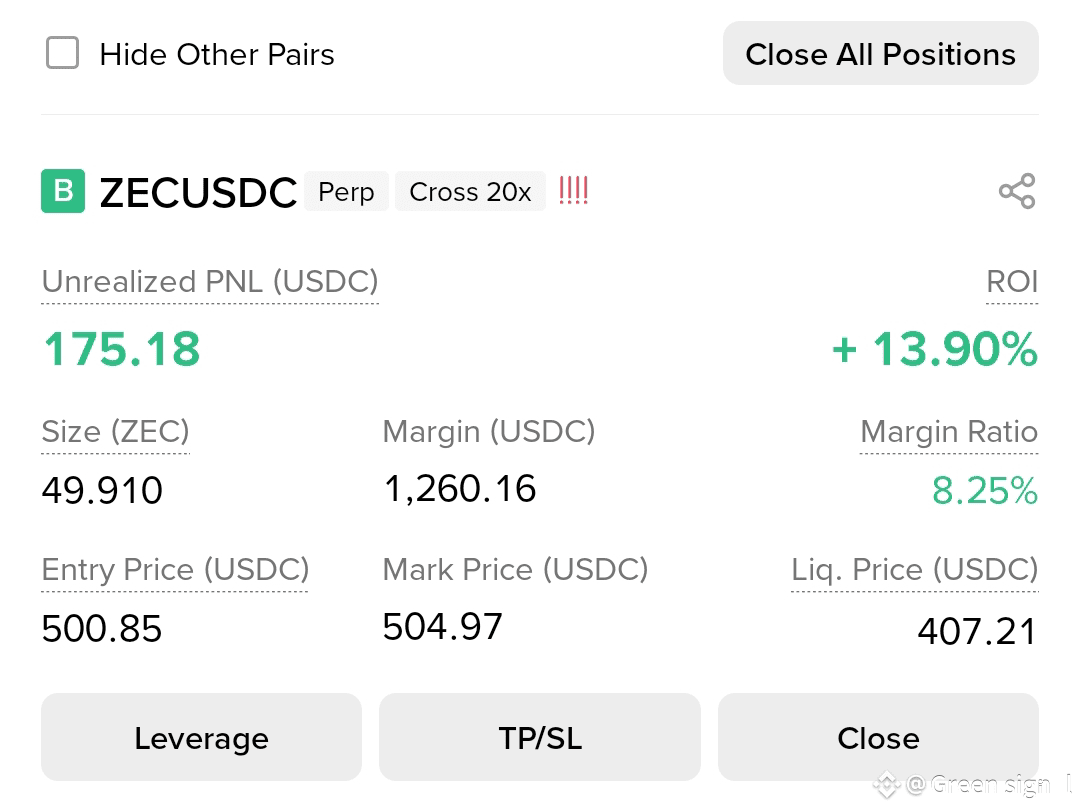Screen dimensions: 1080x810
Task: Click the Liq. Price (USDC) label
Action: click(x=915, y=570)
